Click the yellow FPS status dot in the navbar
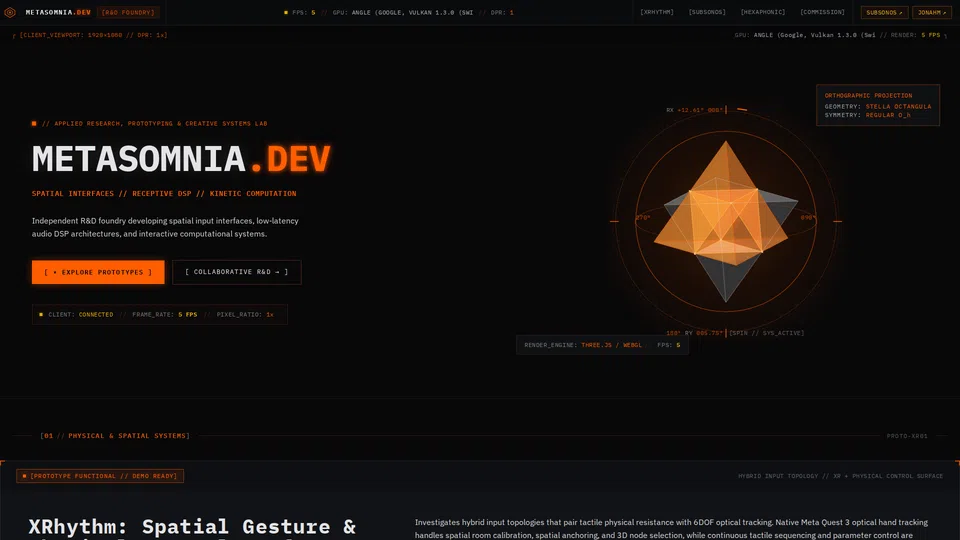The height and width of the screenshot is (540, 960). pos(286,12)
